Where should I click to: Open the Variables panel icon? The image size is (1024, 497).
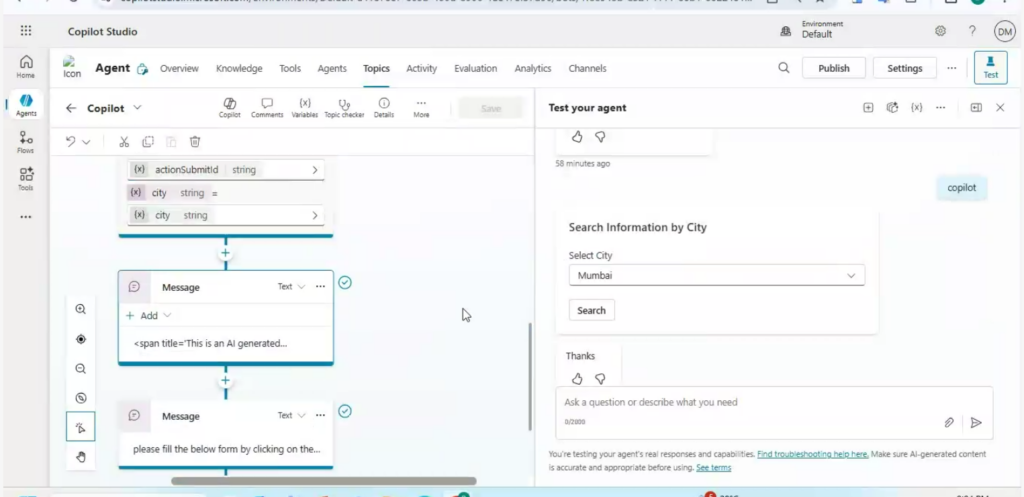pos(305,107)
